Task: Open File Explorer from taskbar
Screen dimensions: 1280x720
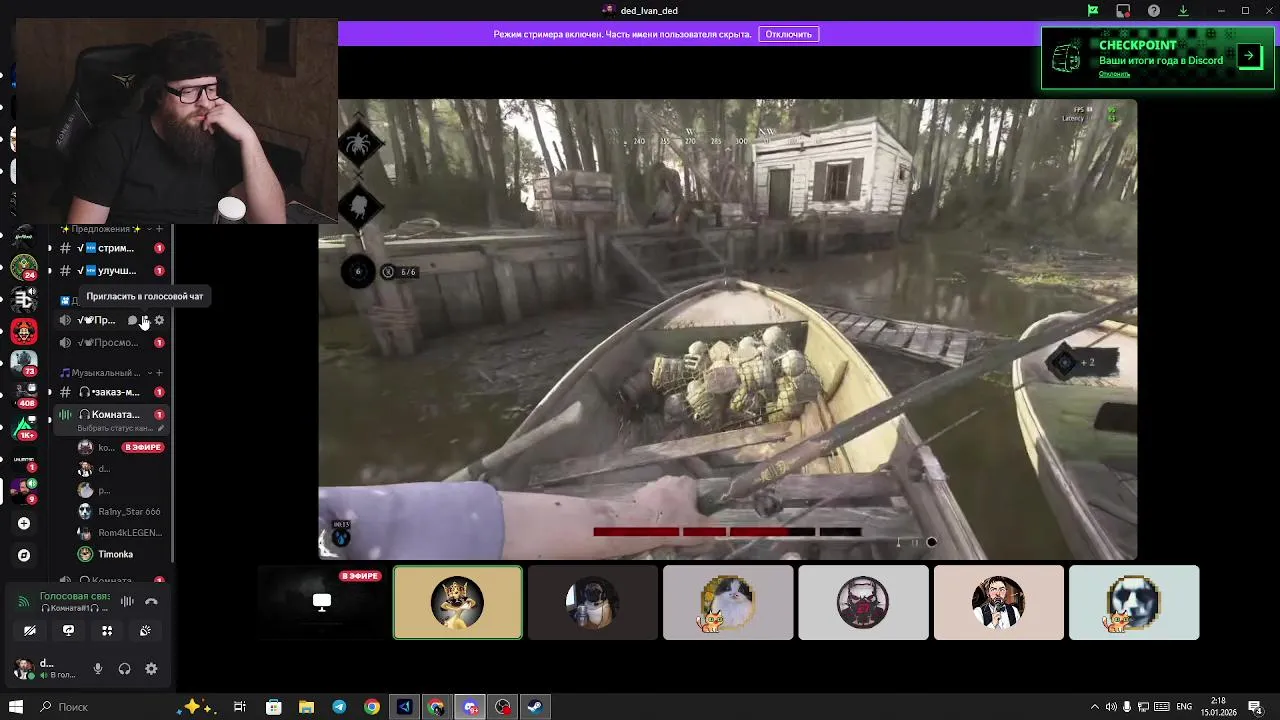Action: [306, 707]
